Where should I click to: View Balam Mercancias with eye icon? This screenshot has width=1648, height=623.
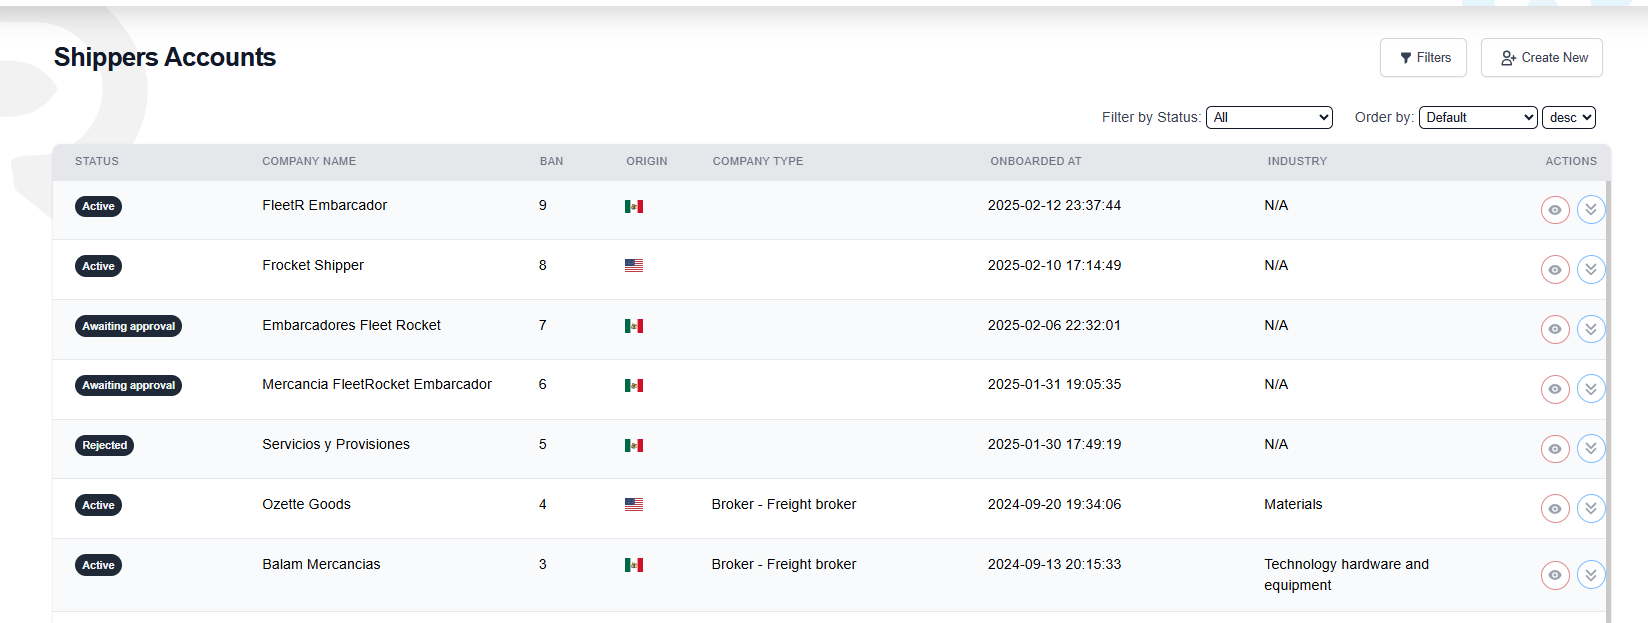tap(1555, 575)
